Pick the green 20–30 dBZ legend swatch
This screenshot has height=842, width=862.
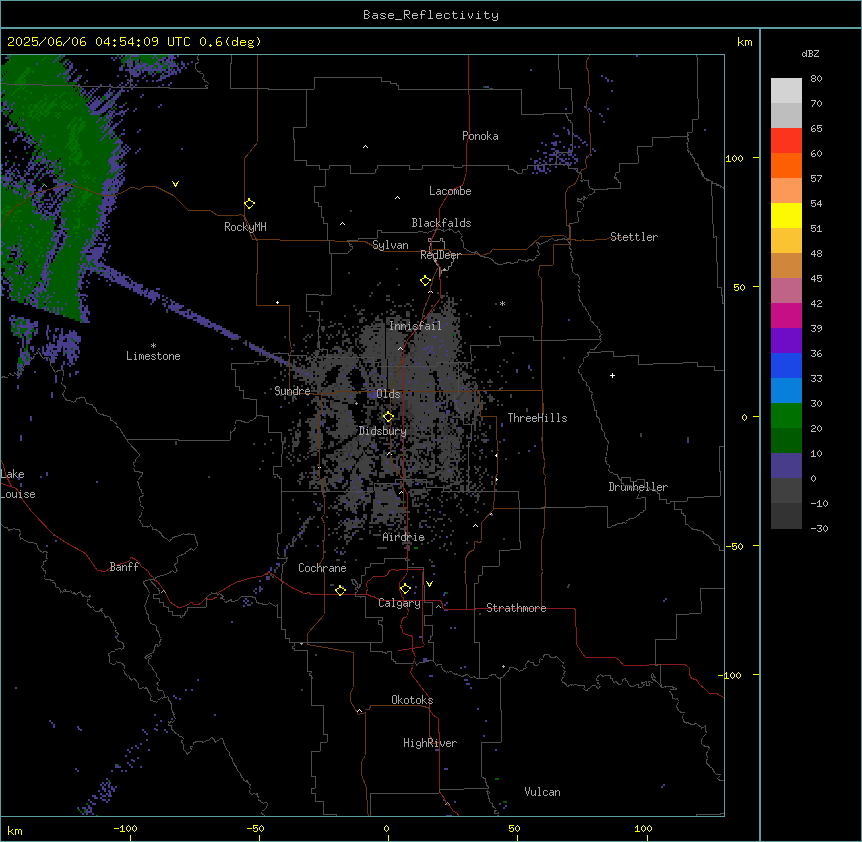786,416
